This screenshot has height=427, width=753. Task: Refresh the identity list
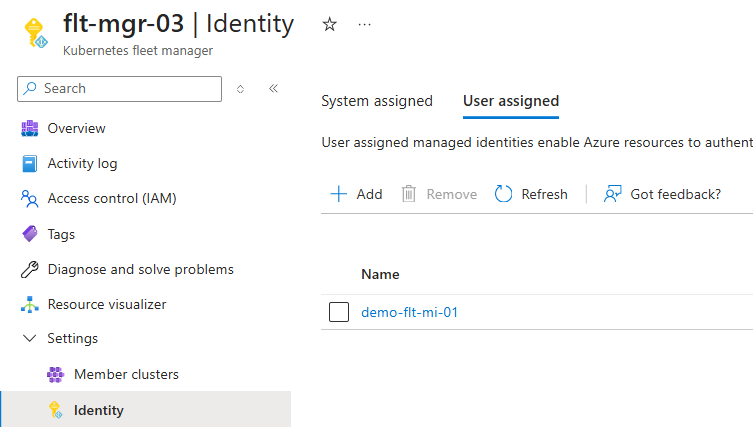531,194
